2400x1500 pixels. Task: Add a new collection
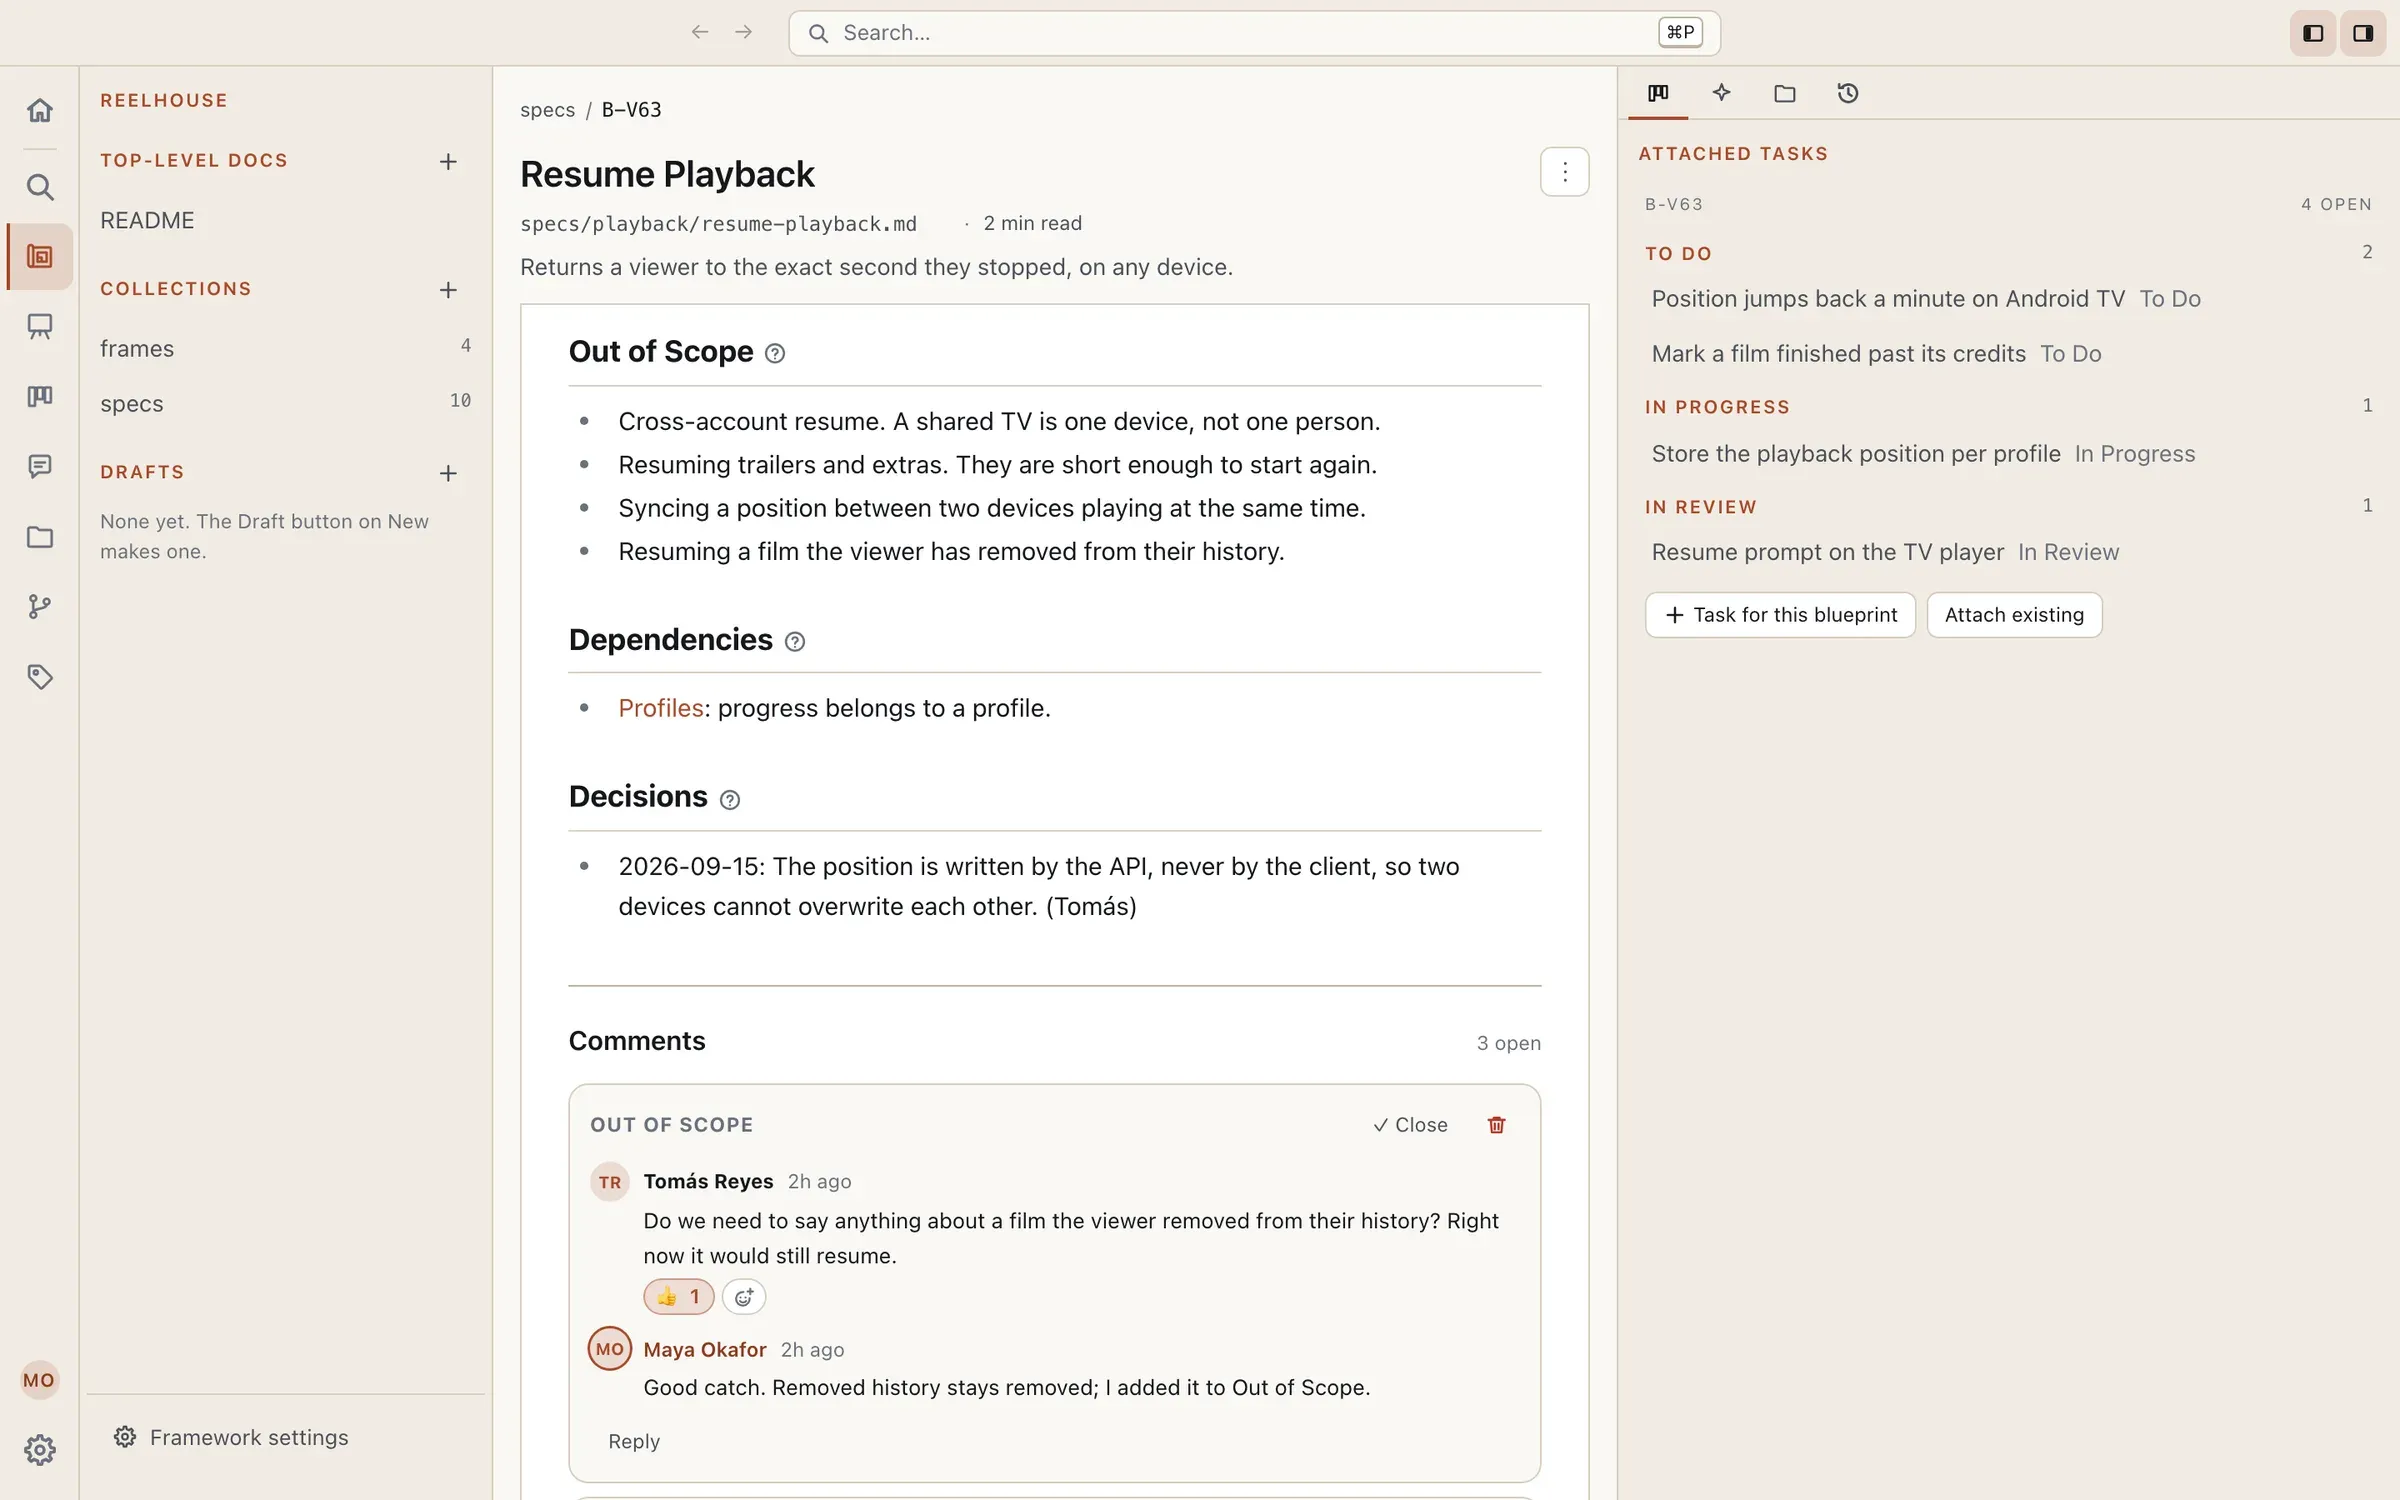pyautogui.click(x=448, y=290)
